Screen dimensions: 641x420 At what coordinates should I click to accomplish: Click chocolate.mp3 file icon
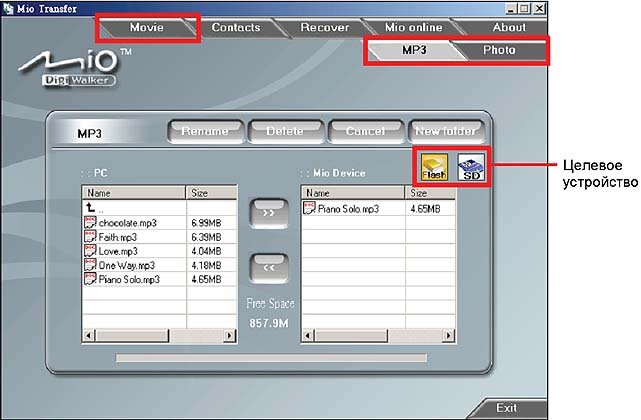point(90,222)
